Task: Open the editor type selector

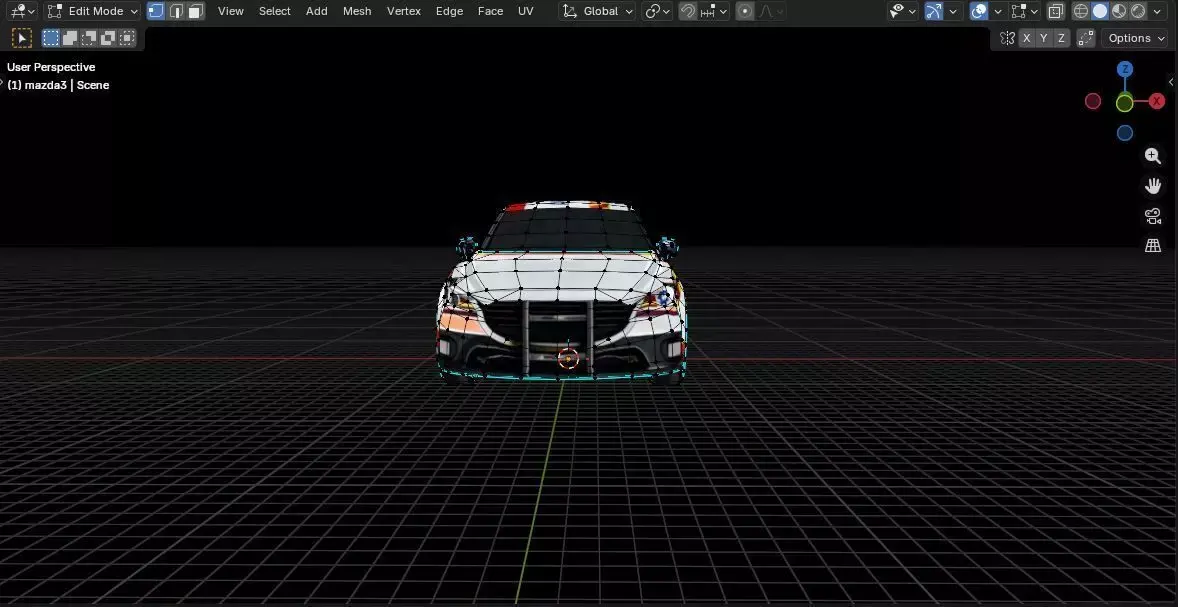Action: coord(20,11)
